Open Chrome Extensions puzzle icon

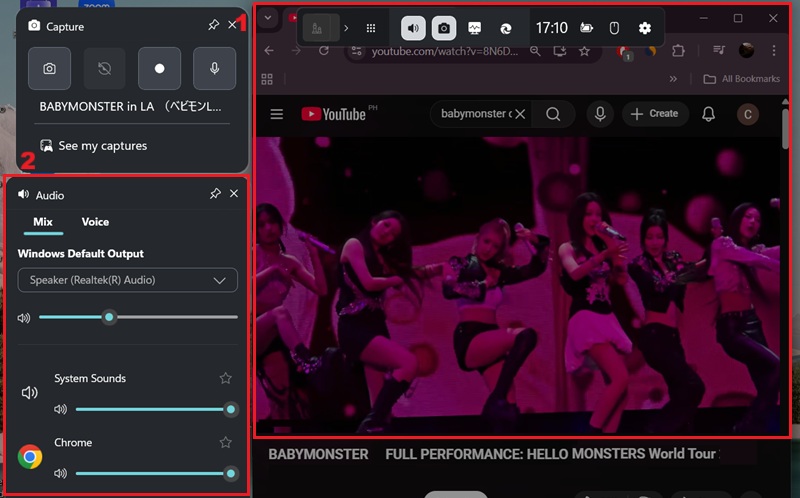(x=678, y=51)
